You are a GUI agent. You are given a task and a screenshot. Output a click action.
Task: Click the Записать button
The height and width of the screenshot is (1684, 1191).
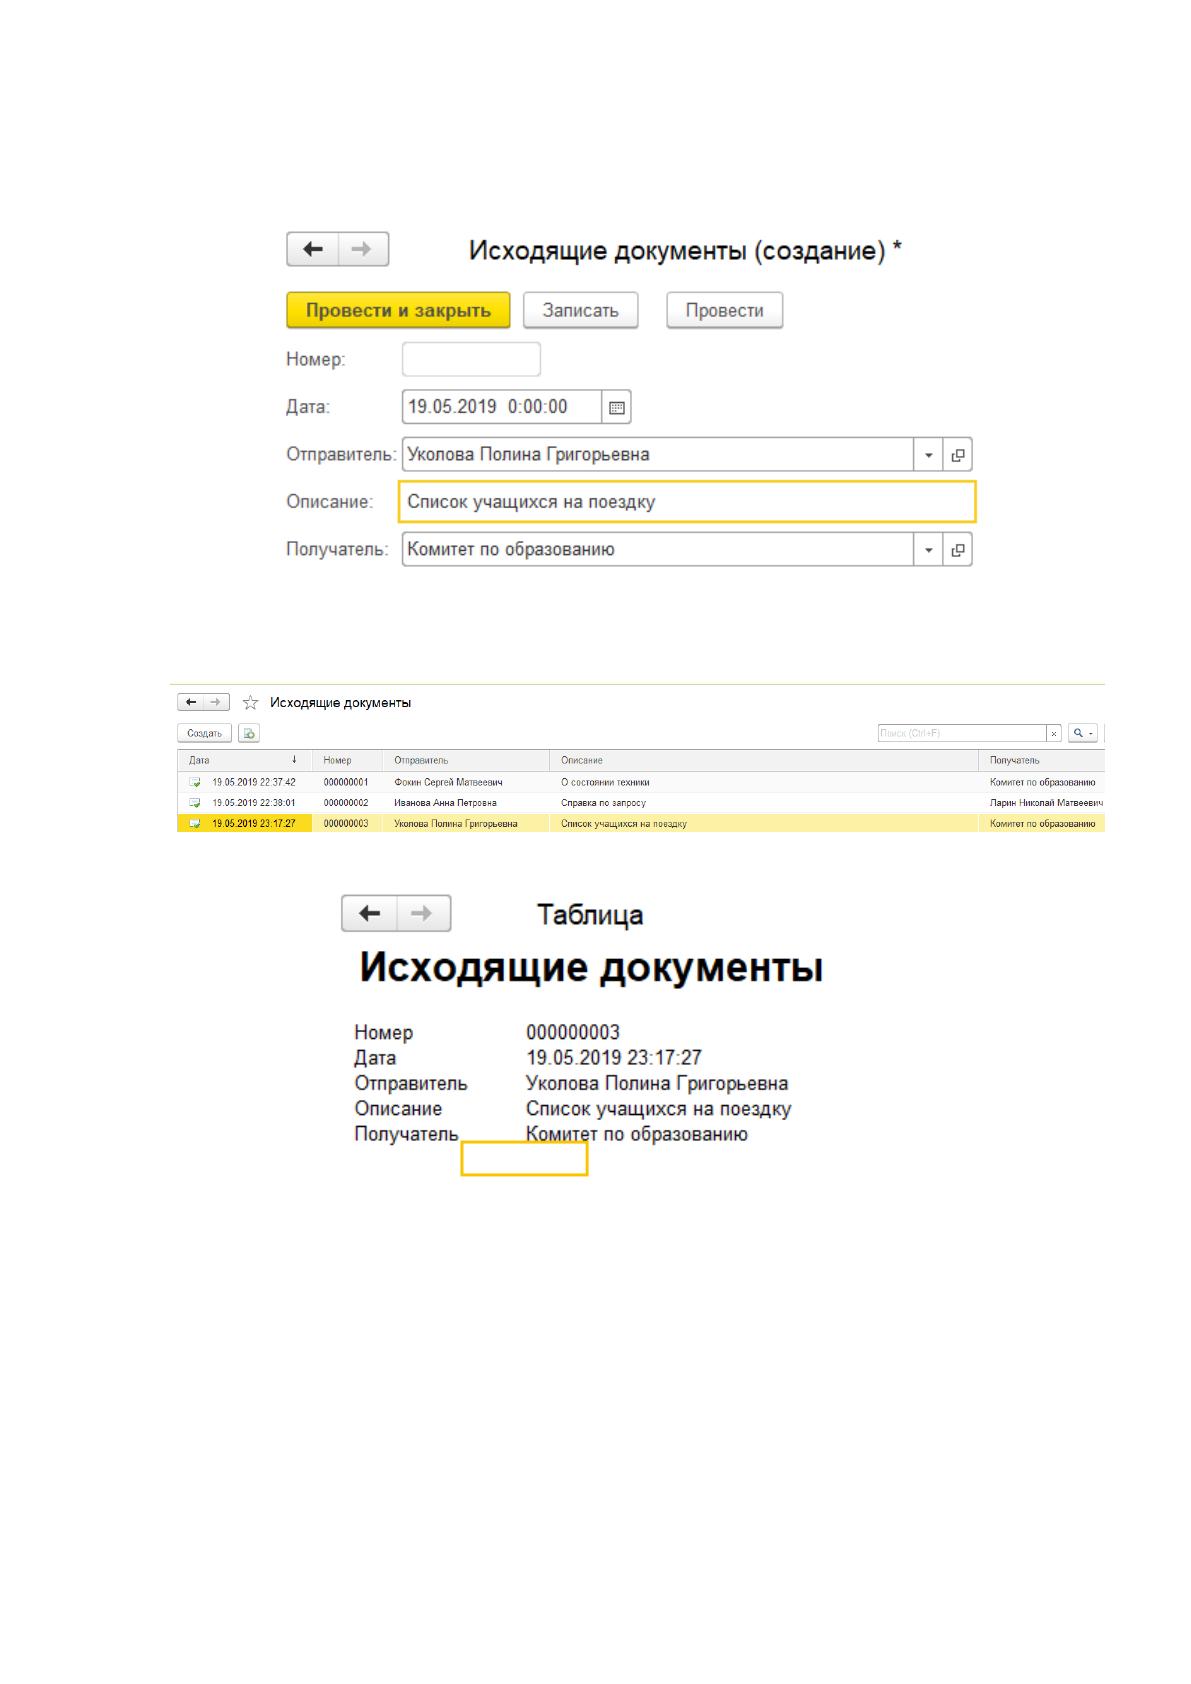[580, 310]
